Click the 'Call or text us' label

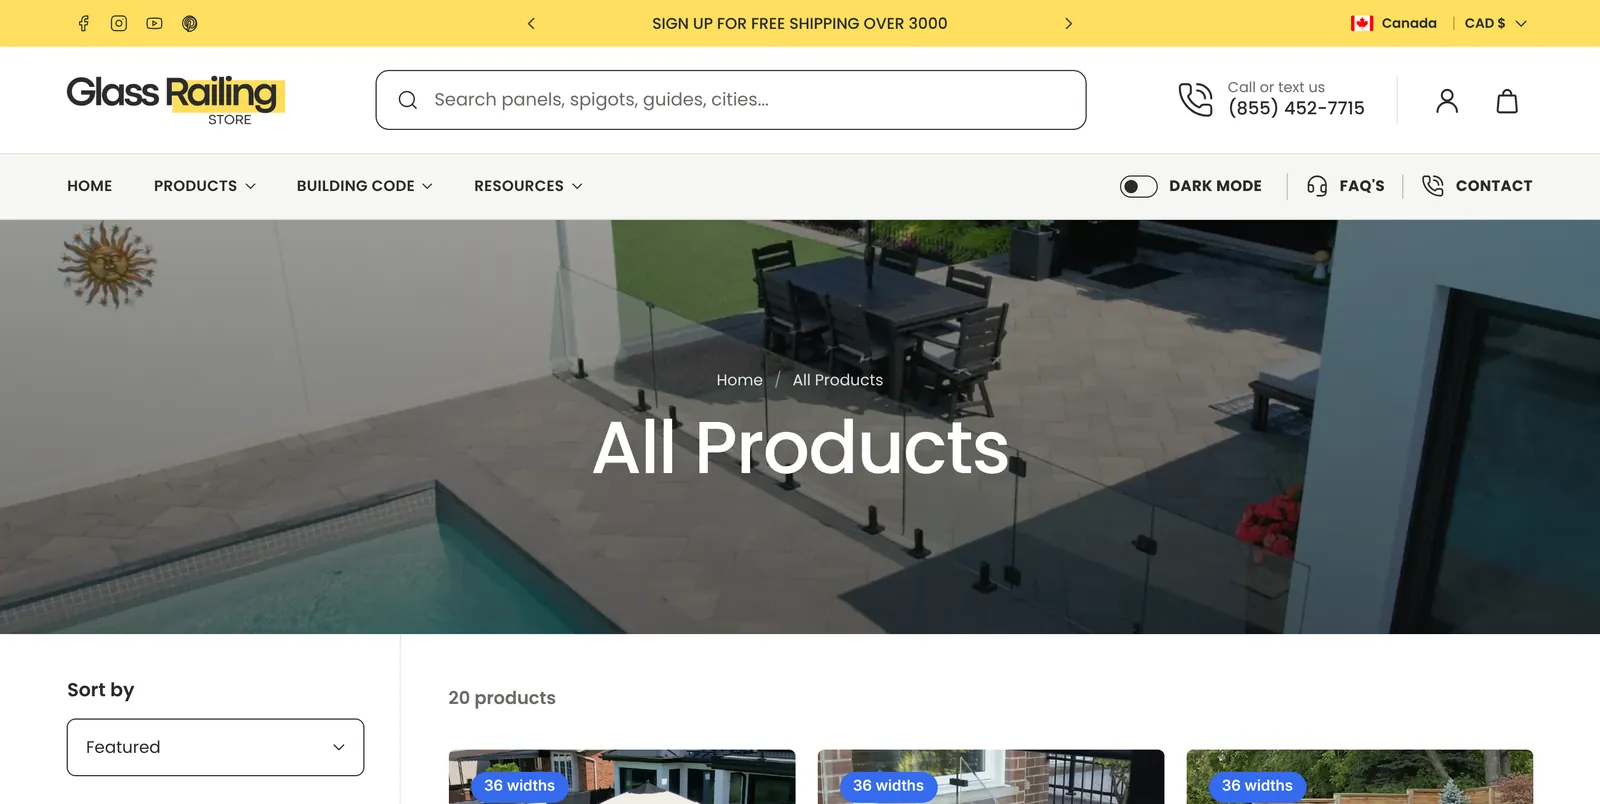coord(1276,87)
